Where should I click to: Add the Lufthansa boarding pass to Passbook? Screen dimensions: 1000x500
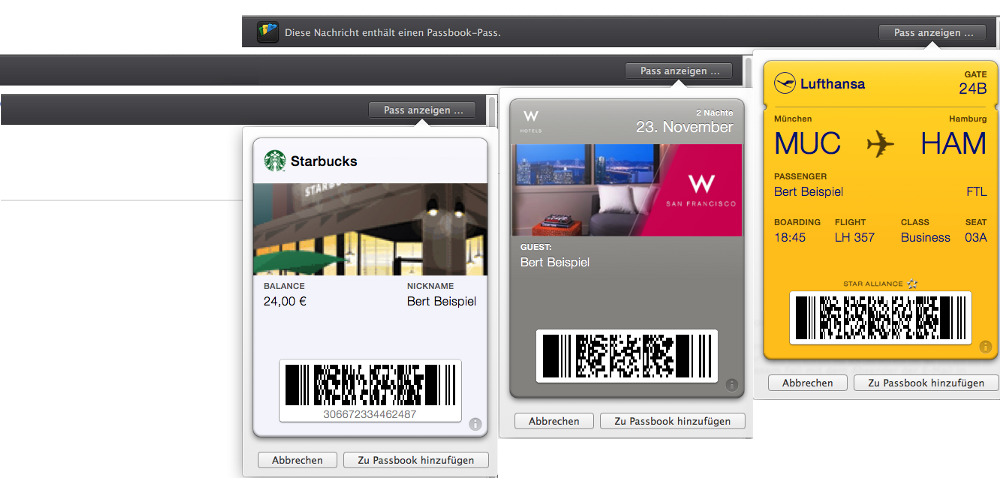tap(927, 383)
